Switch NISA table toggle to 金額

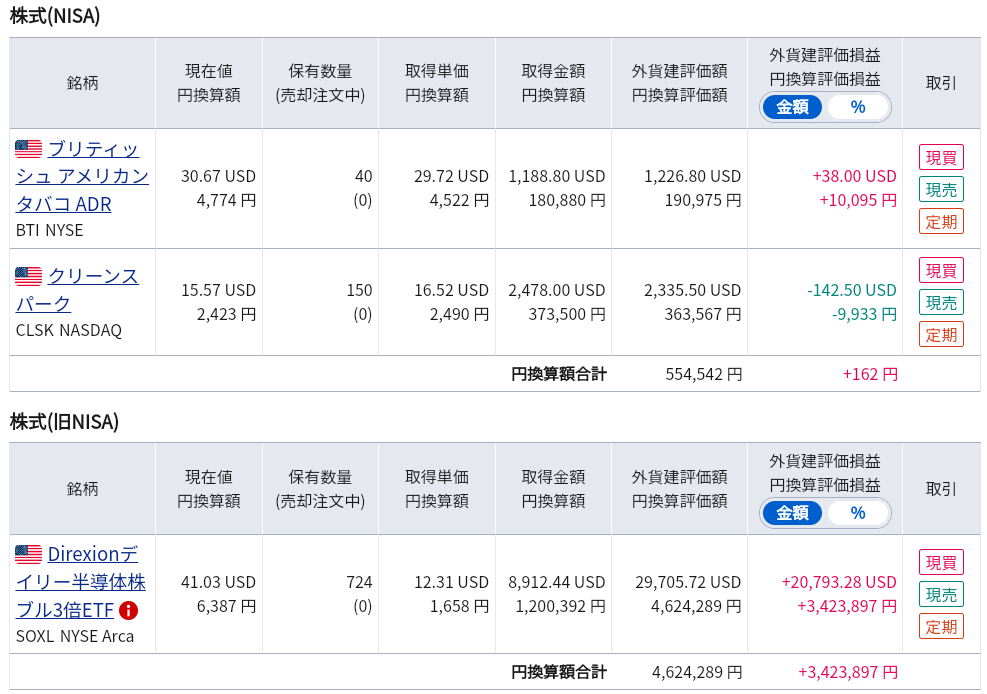(x=792, y=107)
